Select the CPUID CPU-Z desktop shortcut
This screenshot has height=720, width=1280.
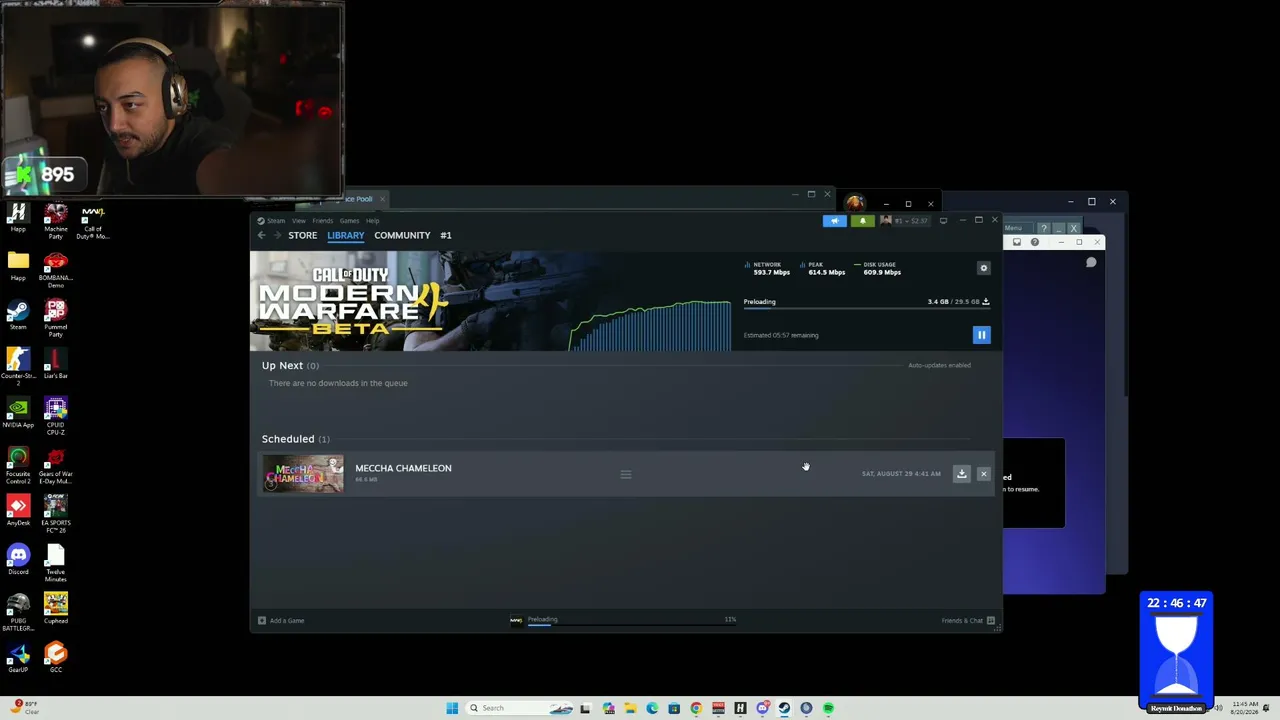[x=56, y=417]
